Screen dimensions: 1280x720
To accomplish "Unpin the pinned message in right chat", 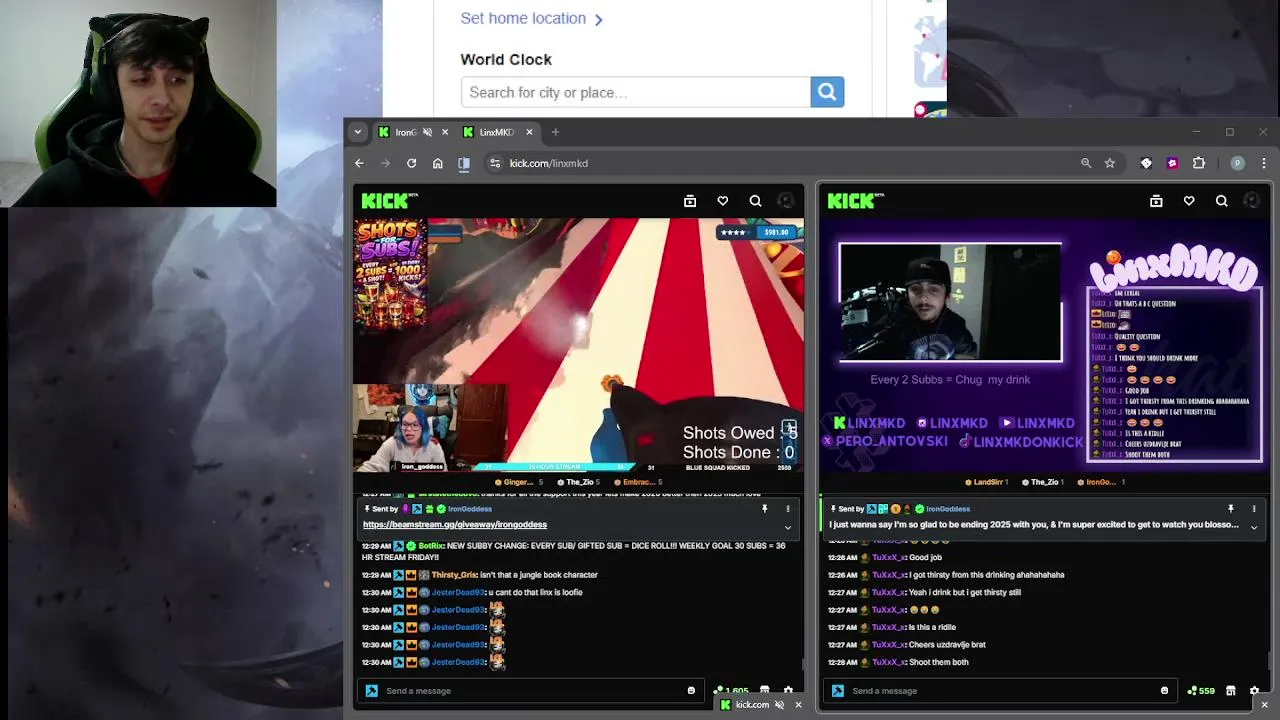I will pos(1230,509).
